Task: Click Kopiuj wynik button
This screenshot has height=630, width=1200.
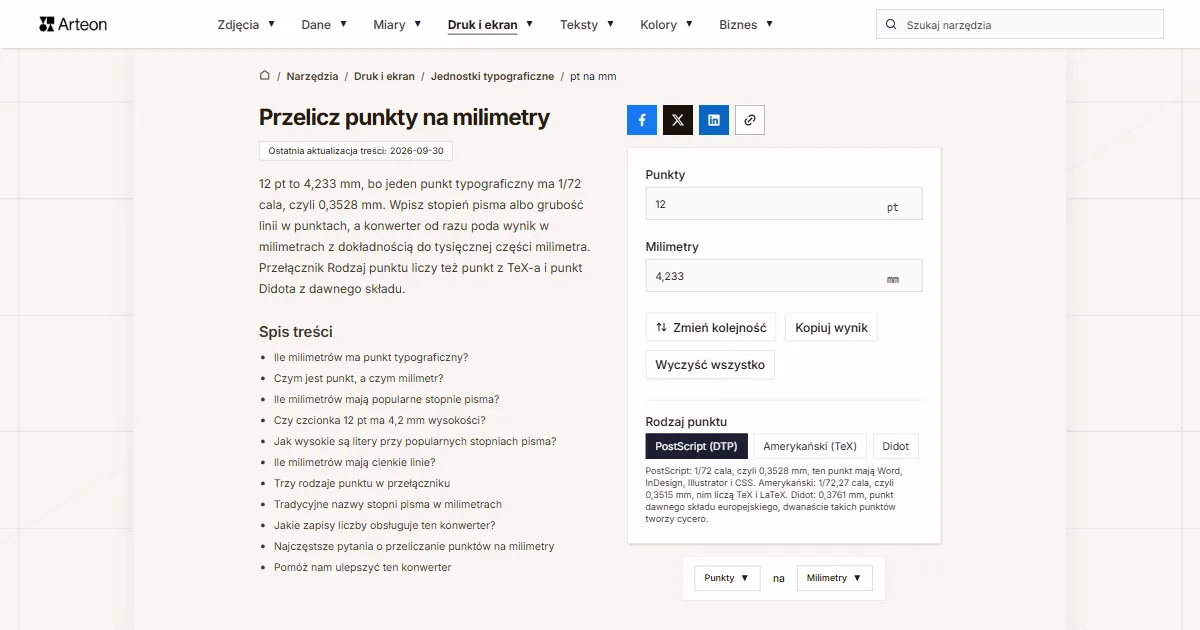Action: click(x=831, y=327)
